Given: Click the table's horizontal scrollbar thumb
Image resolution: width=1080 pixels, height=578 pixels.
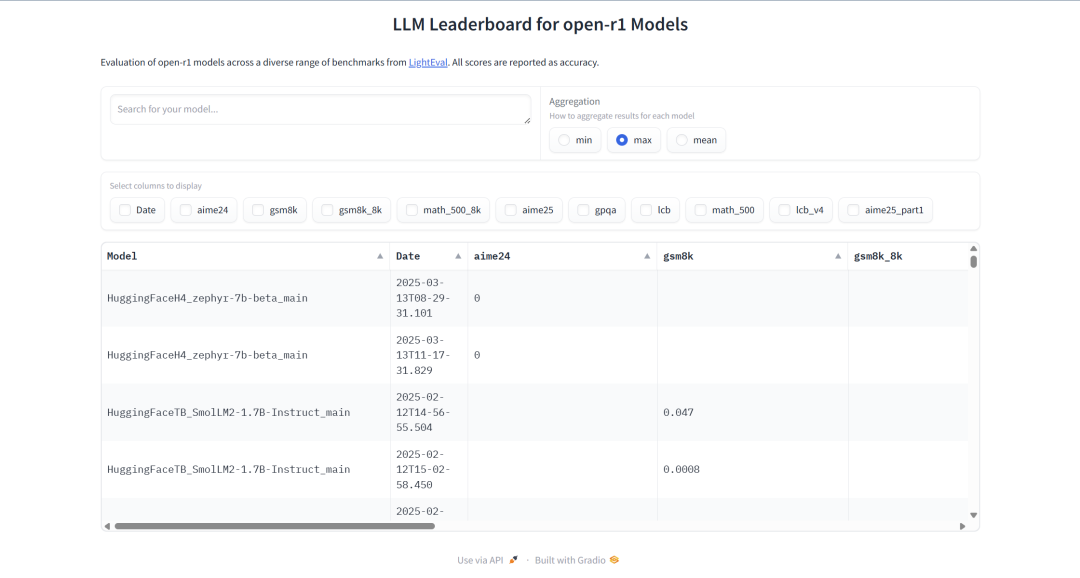Looking at the screenshot, I should pos(275,526).
